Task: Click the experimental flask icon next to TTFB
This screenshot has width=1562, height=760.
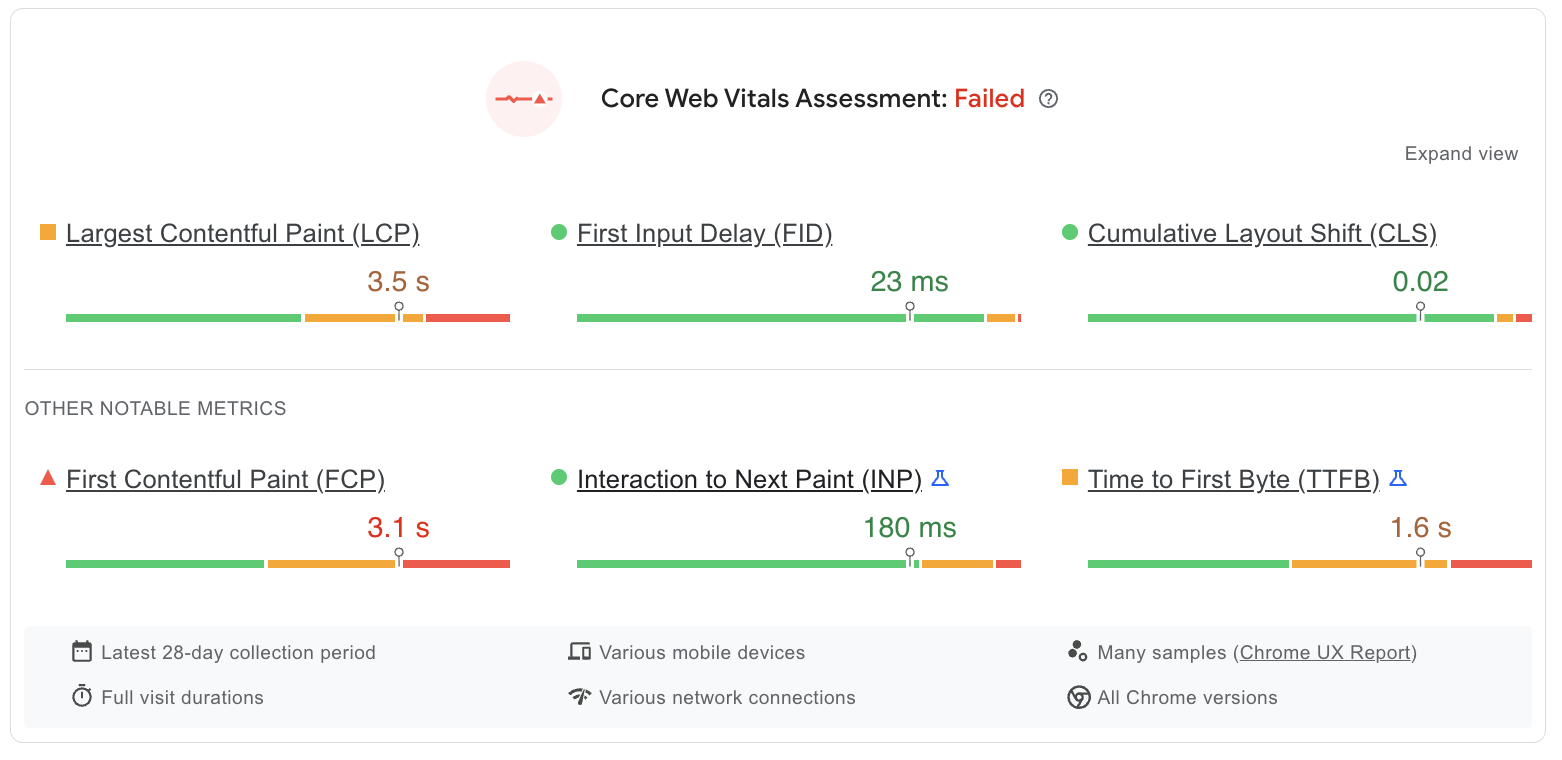Action: coord(1397,478)
